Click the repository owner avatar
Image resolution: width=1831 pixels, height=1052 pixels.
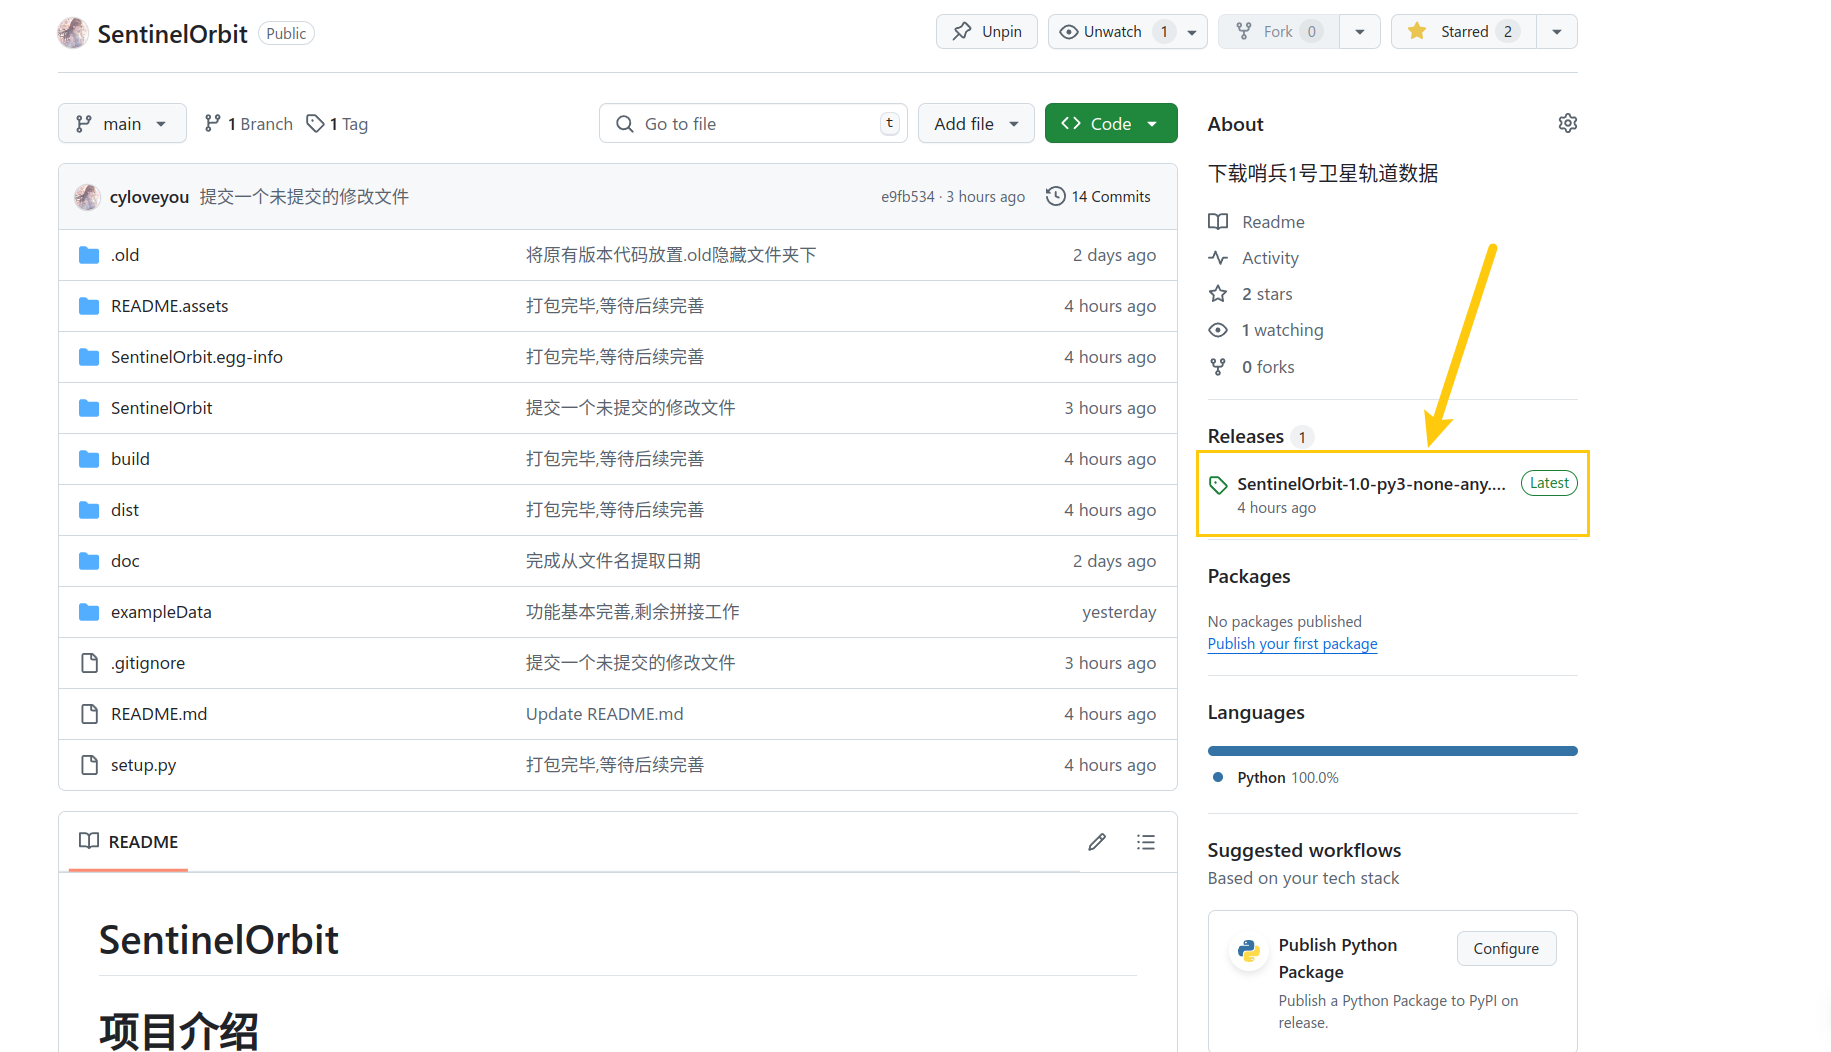[72, 33]
